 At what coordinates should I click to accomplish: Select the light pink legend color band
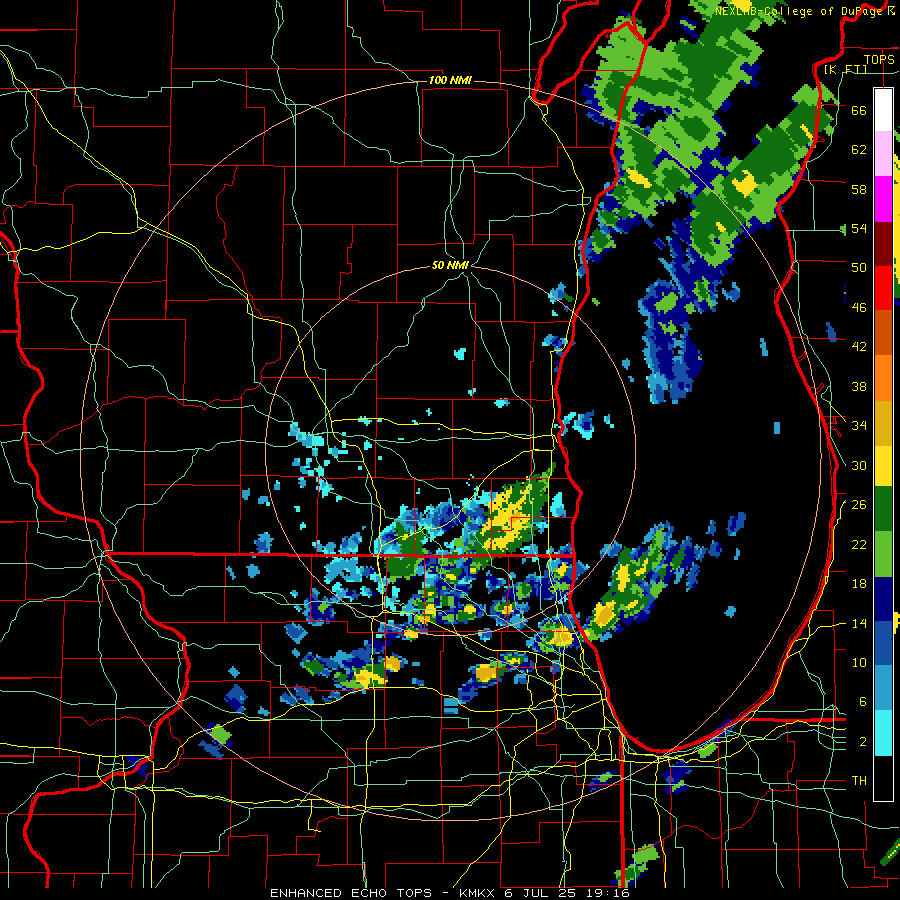883,154
